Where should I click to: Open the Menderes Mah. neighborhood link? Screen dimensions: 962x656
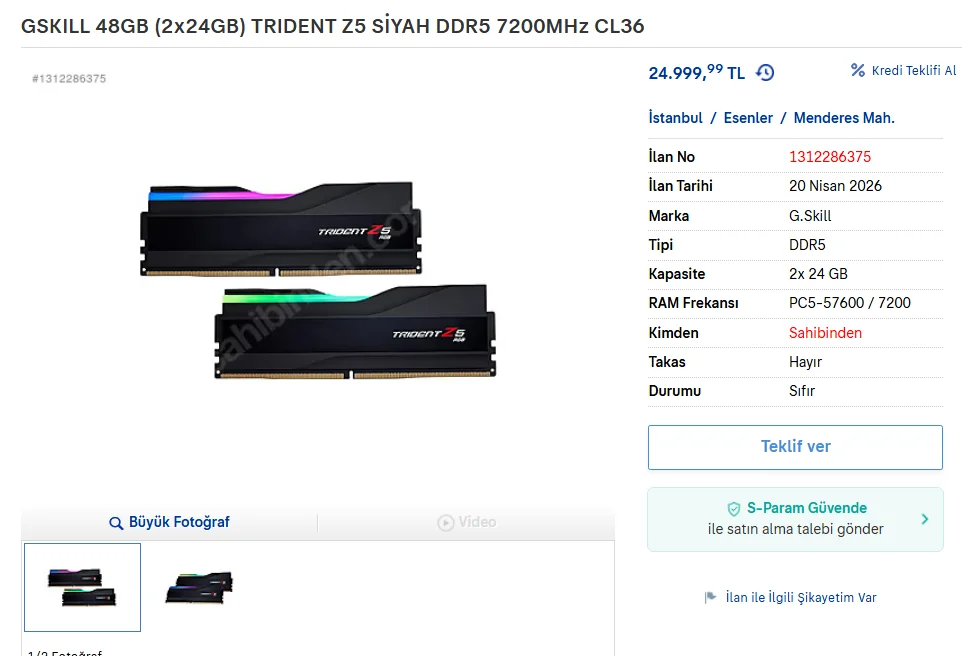coord(844,118)
